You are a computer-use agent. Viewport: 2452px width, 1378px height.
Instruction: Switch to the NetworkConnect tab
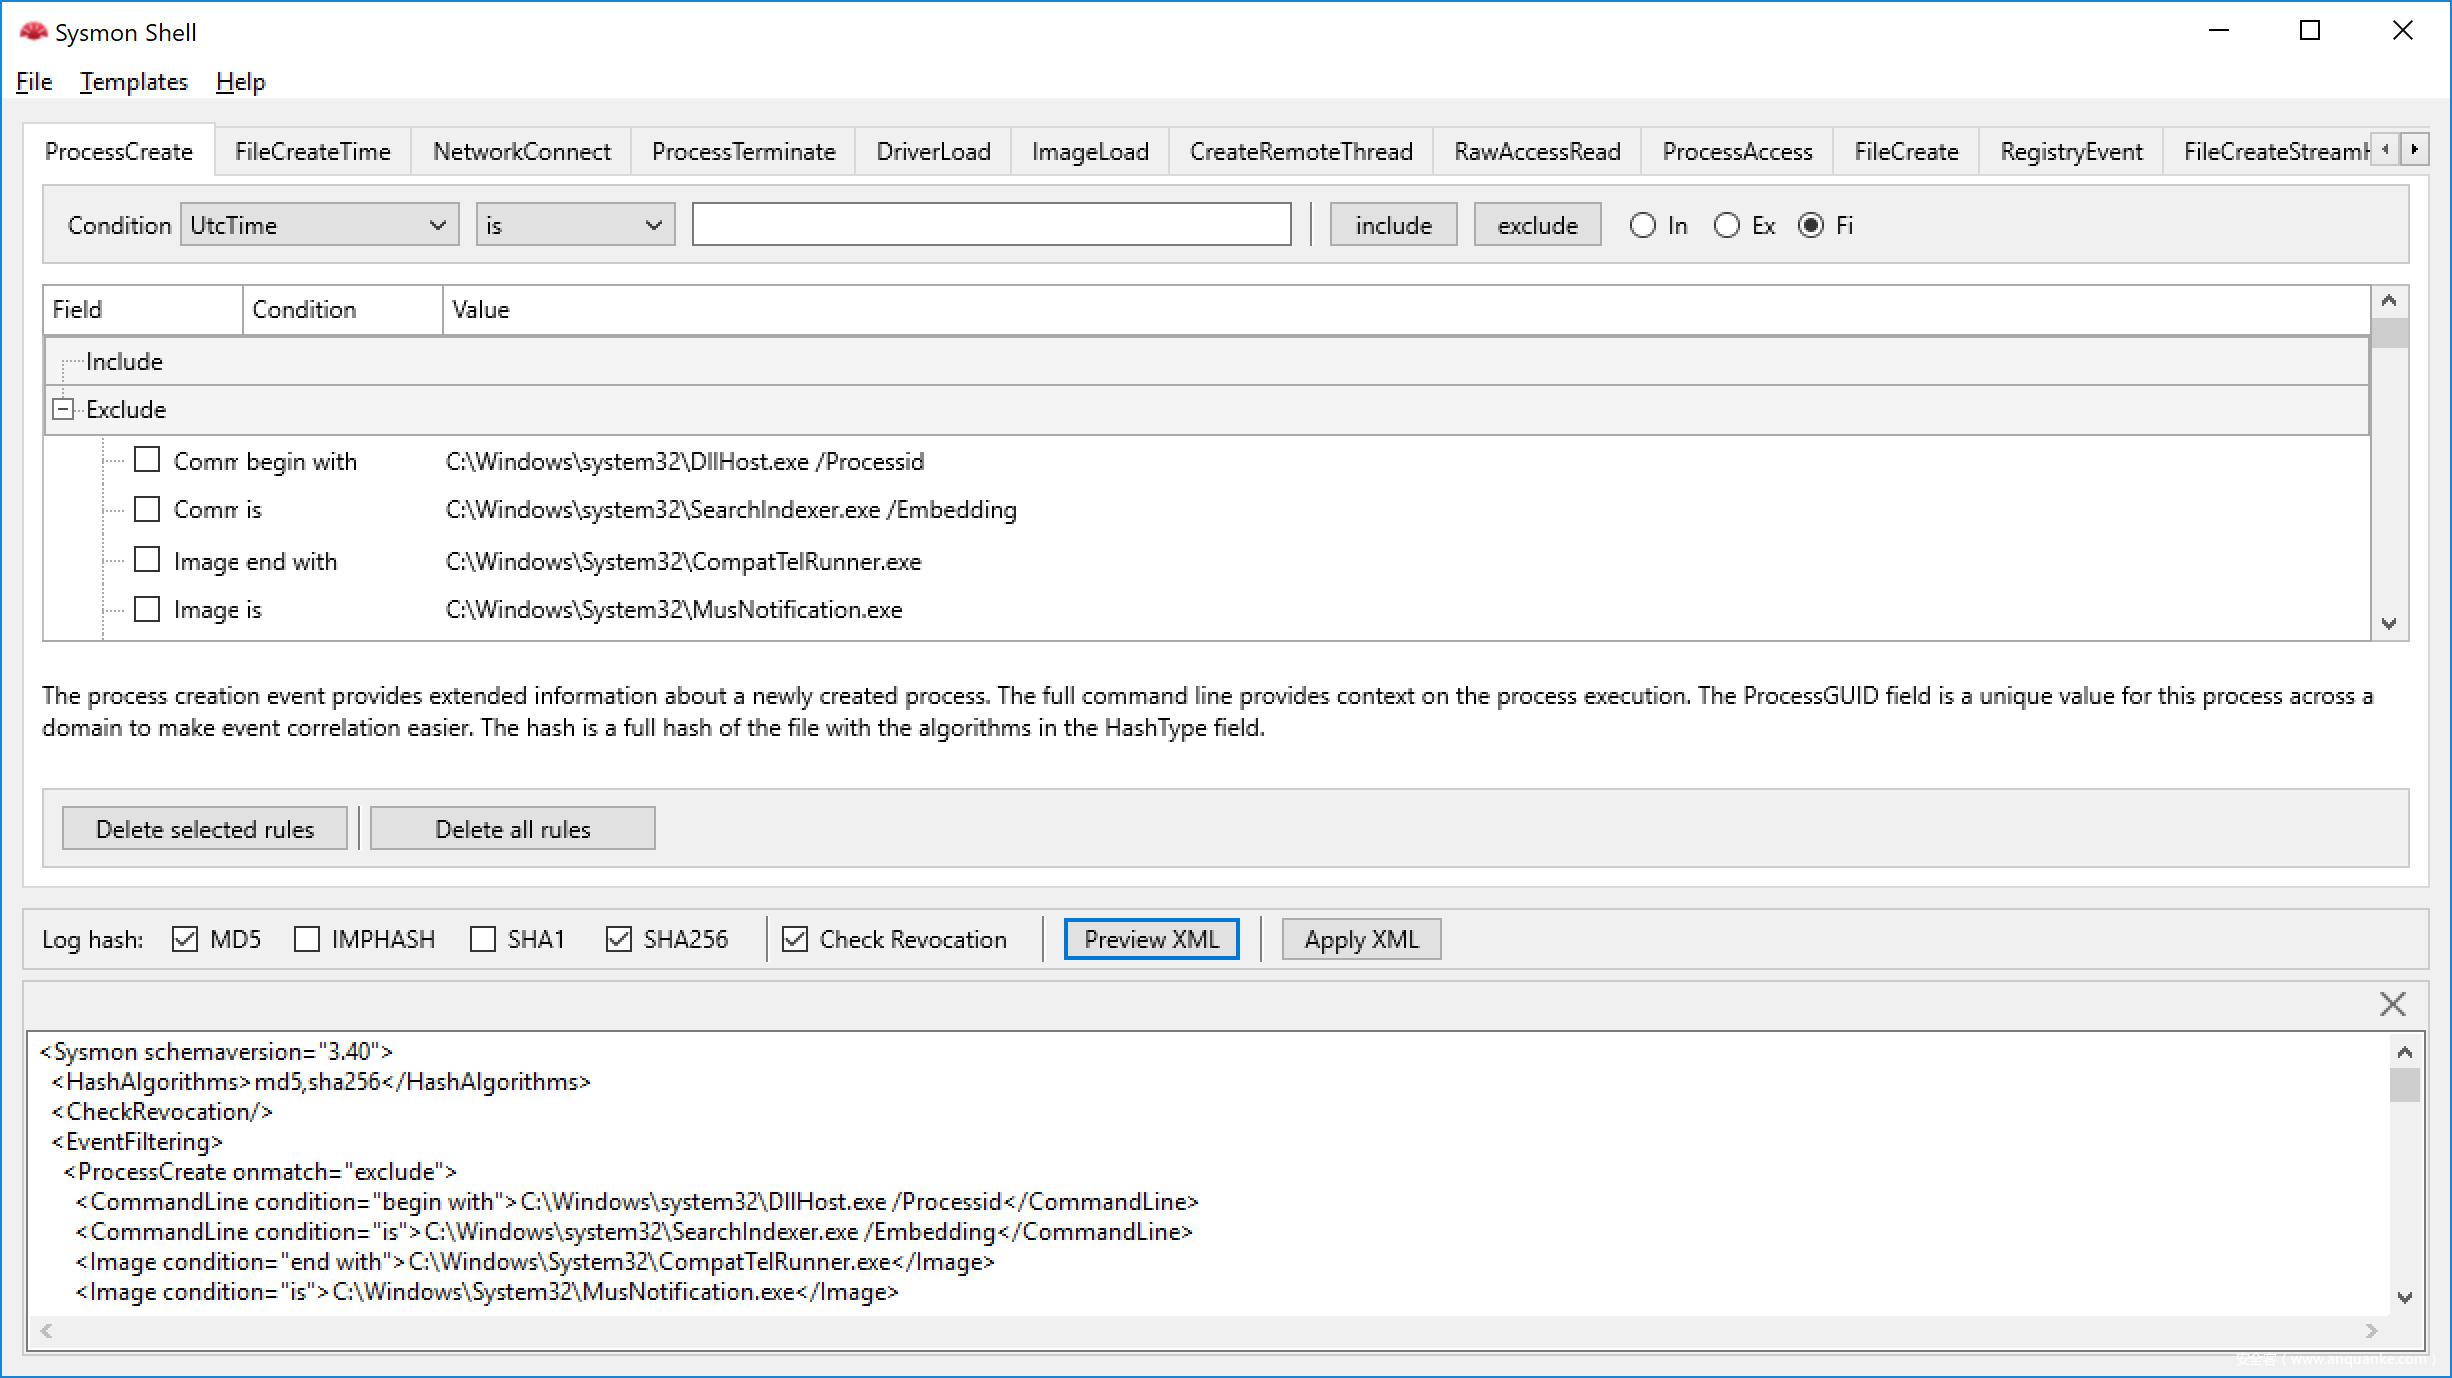coord(521,152)
